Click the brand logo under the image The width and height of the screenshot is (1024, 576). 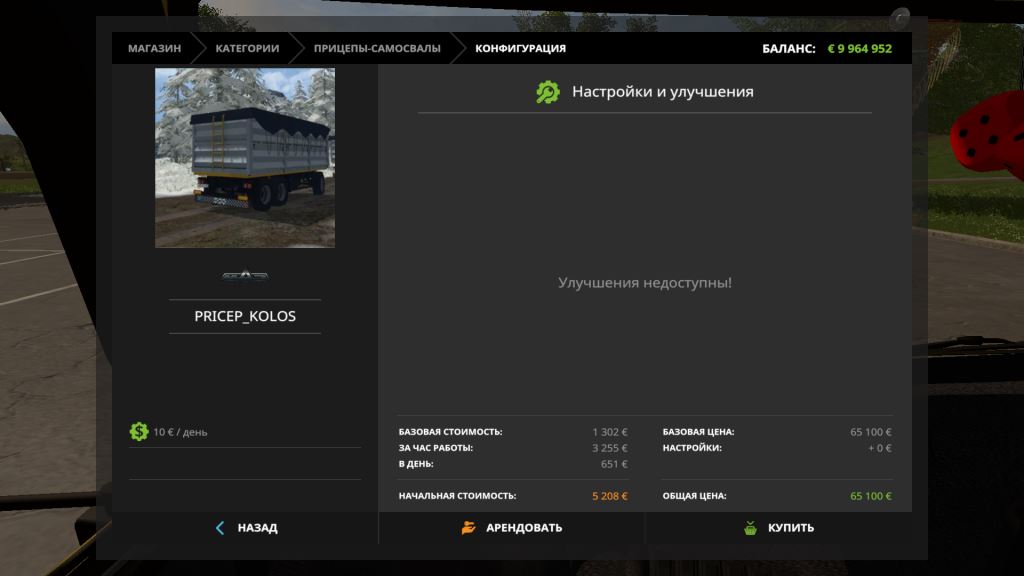click(x=245, y=276)
